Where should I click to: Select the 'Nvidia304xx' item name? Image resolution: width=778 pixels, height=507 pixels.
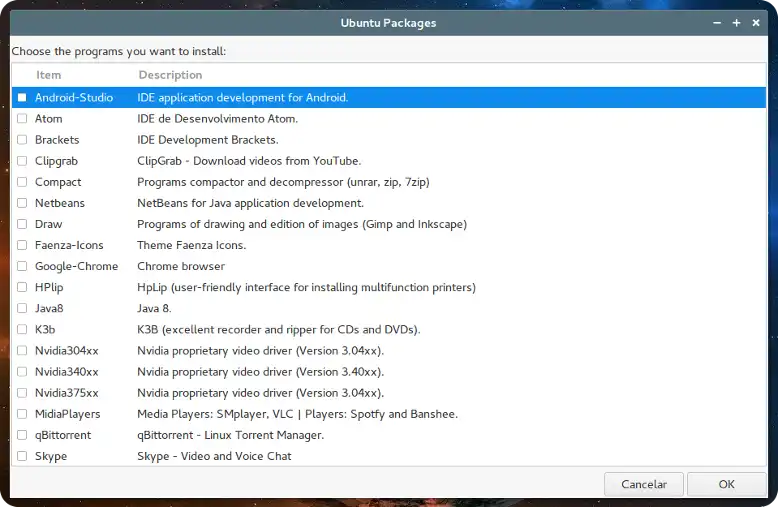(66, 351)
